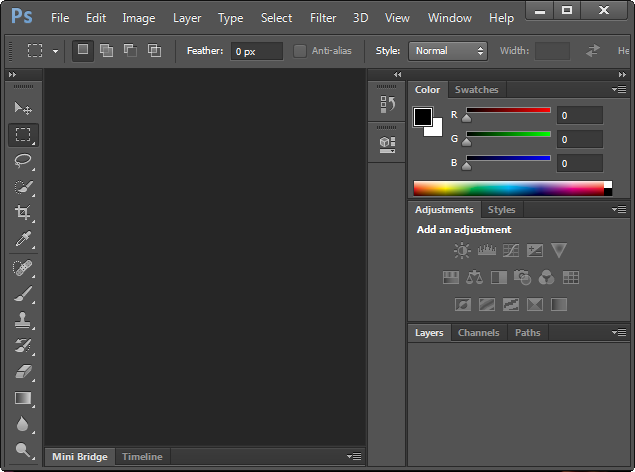Select the Blur tool
635x472 pixels.
coord(23,424)
